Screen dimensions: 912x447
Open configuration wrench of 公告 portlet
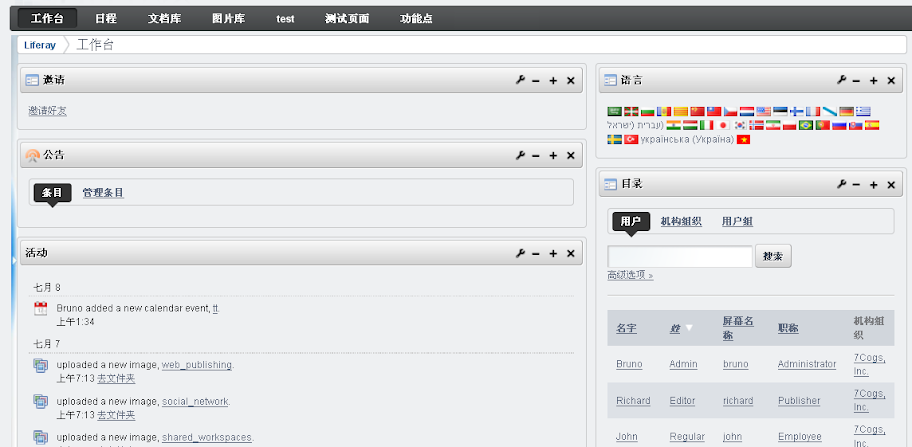[520, 155]
